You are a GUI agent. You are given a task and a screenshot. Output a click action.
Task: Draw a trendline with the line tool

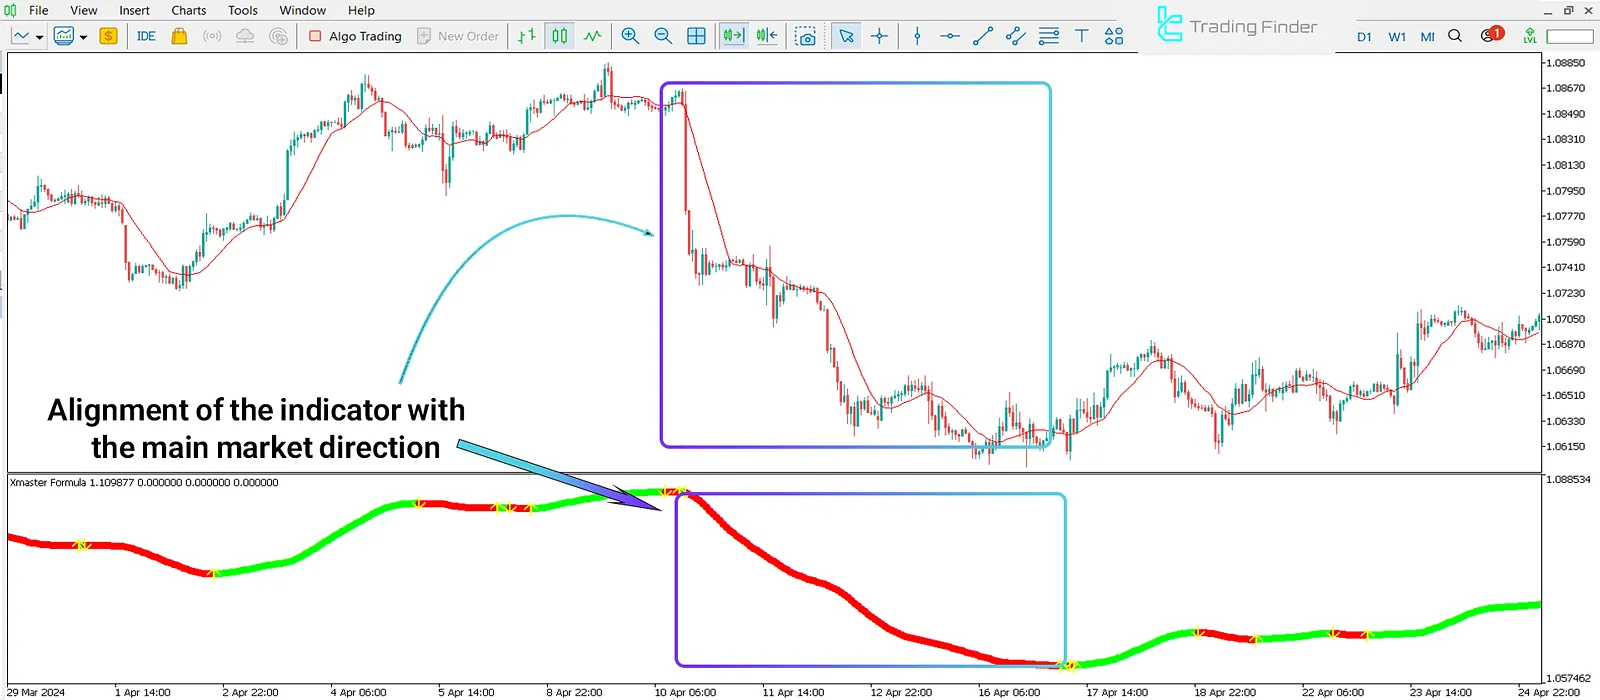pos(983,36)
